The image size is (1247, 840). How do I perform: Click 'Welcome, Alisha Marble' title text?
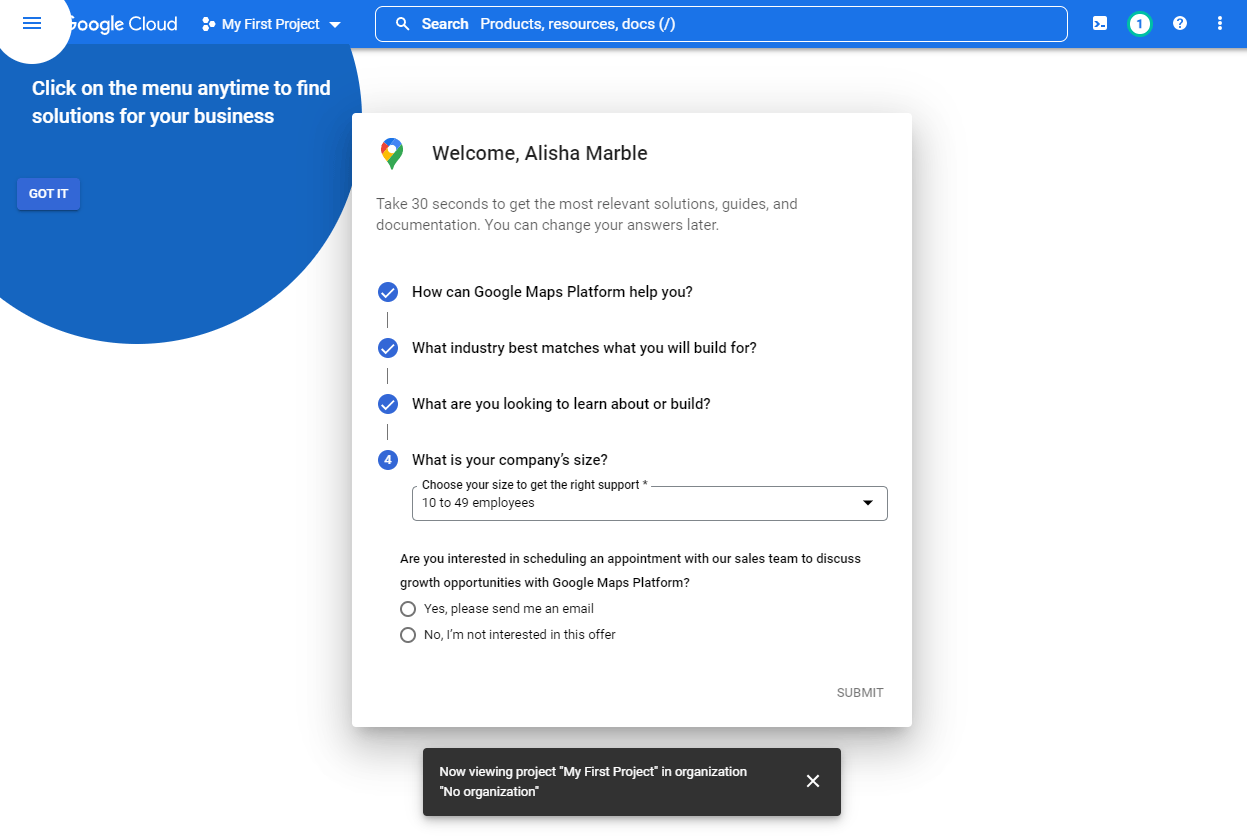540,153
